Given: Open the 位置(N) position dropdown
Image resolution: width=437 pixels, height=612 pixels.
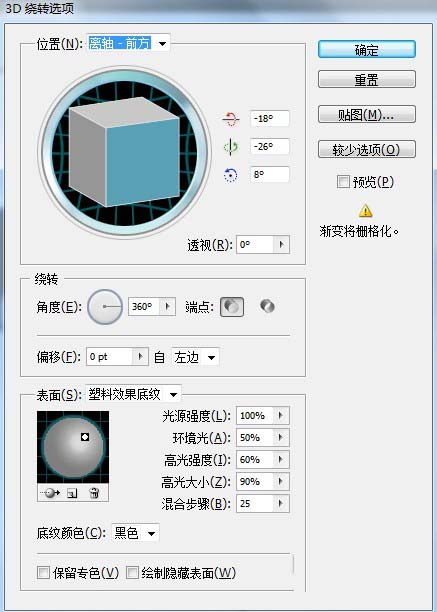Looking at the screenshot, I should point(128,43).
